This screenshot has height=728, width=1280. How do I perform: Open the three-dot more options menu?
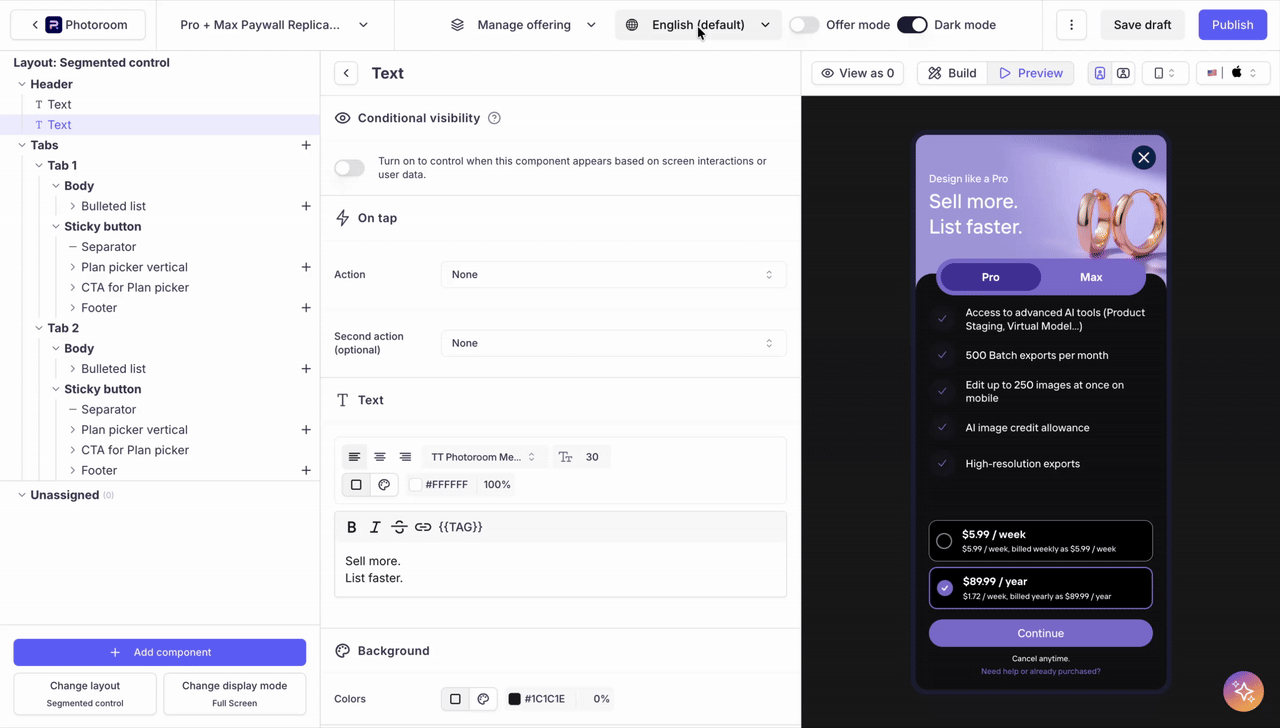click(x=1071, y=25)
